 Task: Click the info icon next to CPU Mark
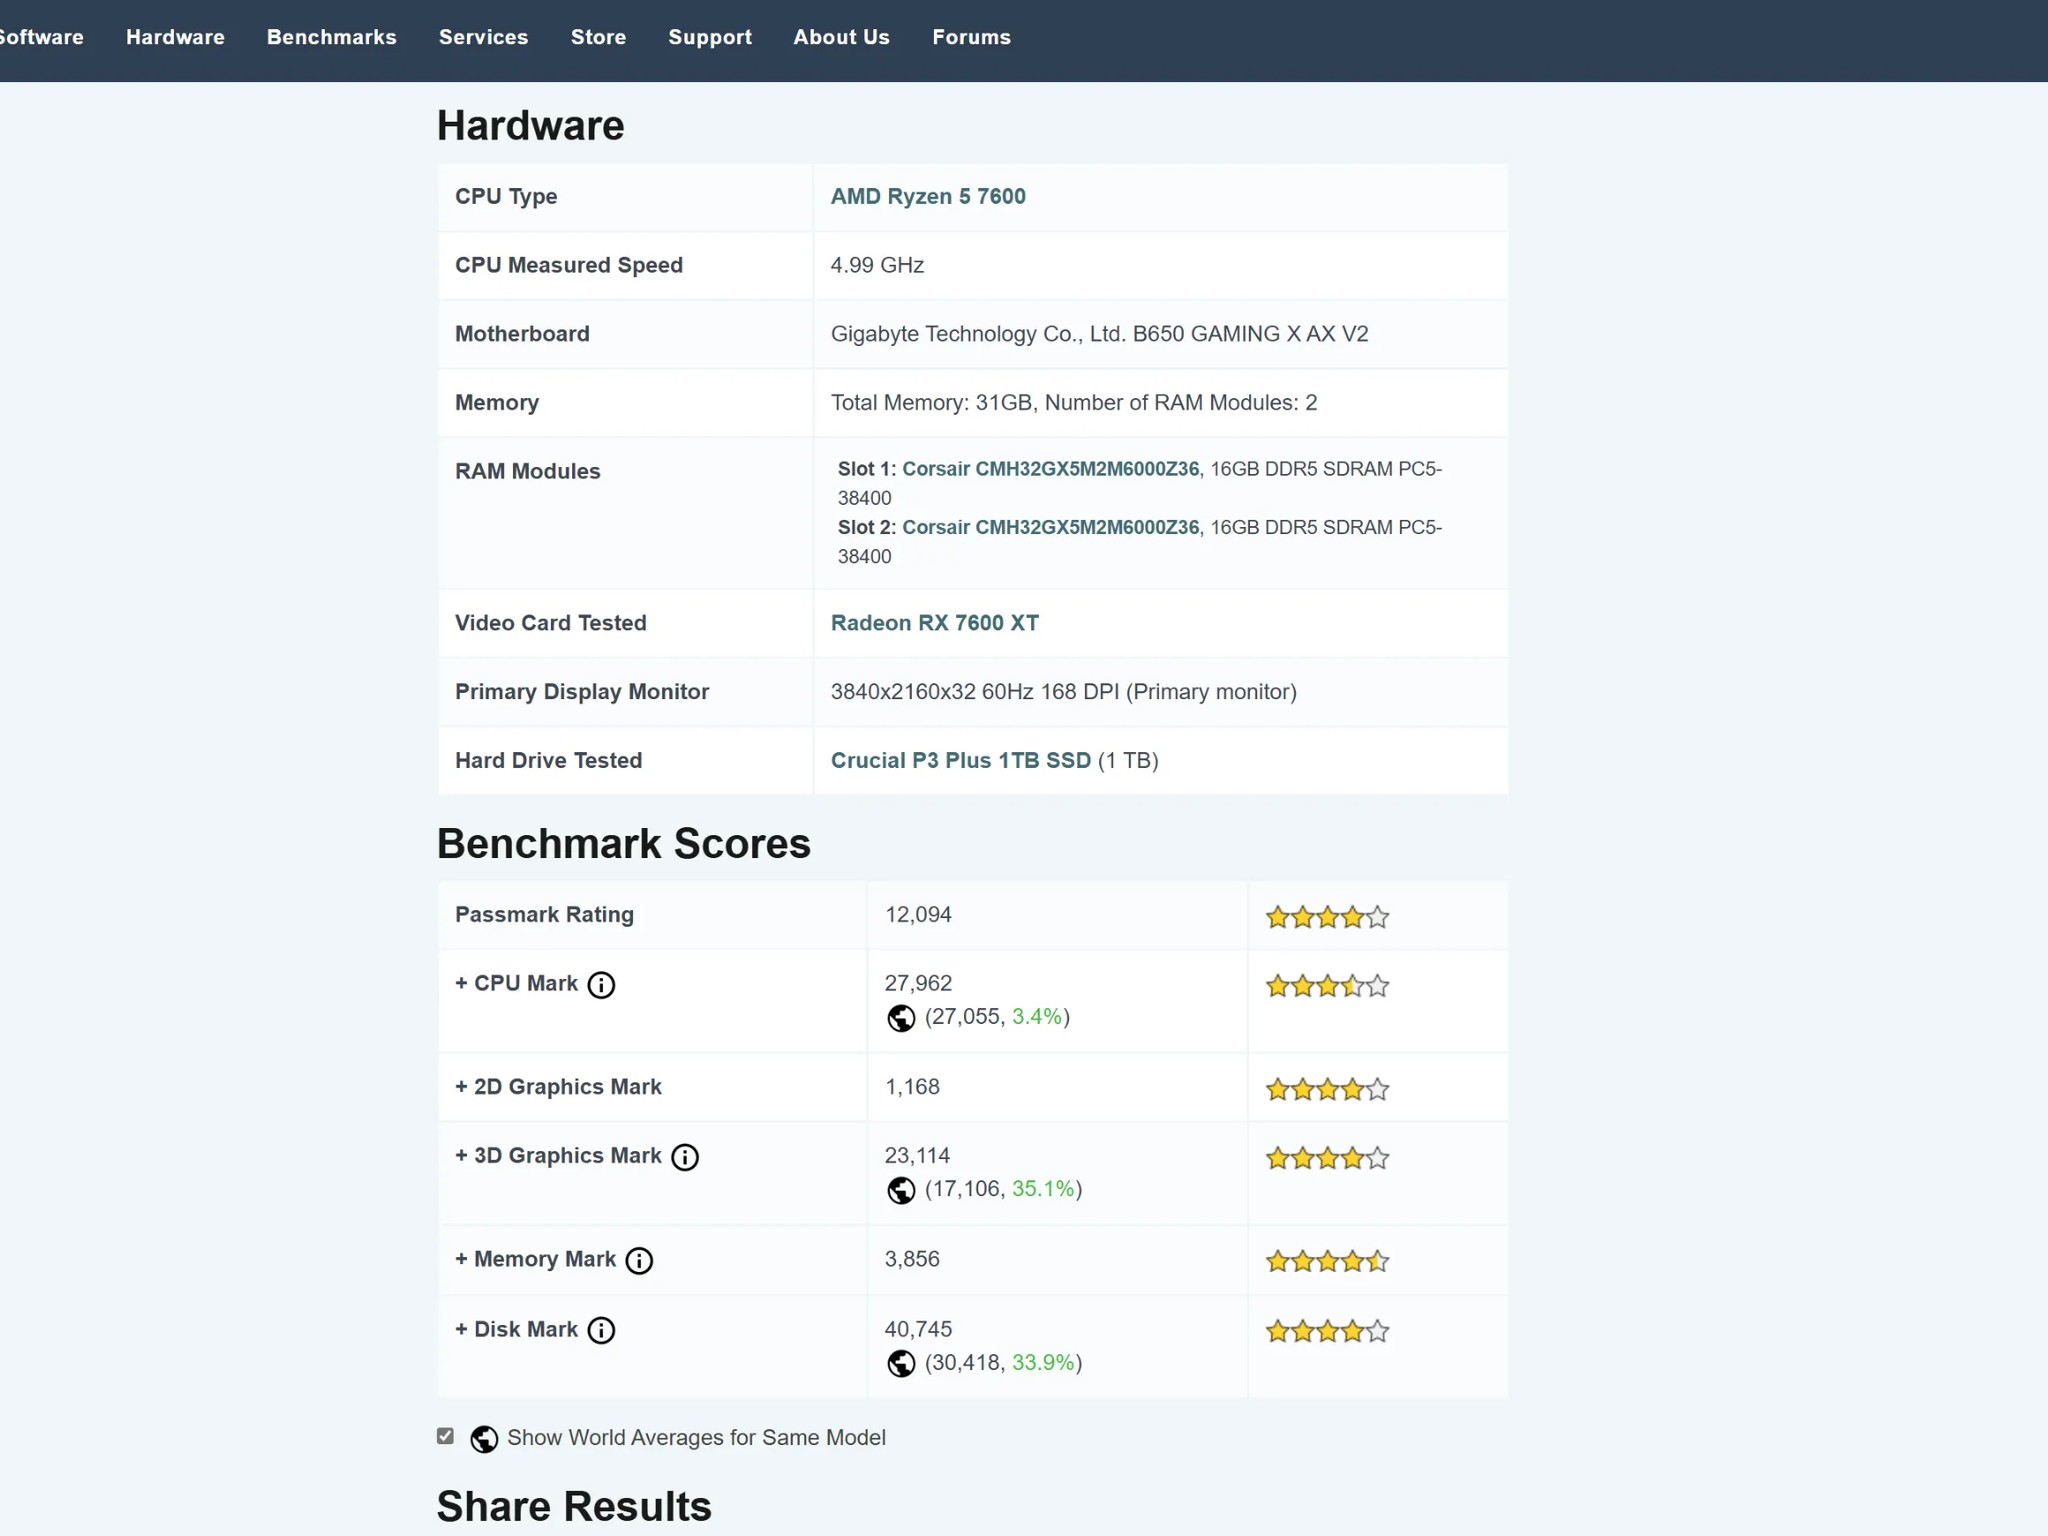point(601,985)
